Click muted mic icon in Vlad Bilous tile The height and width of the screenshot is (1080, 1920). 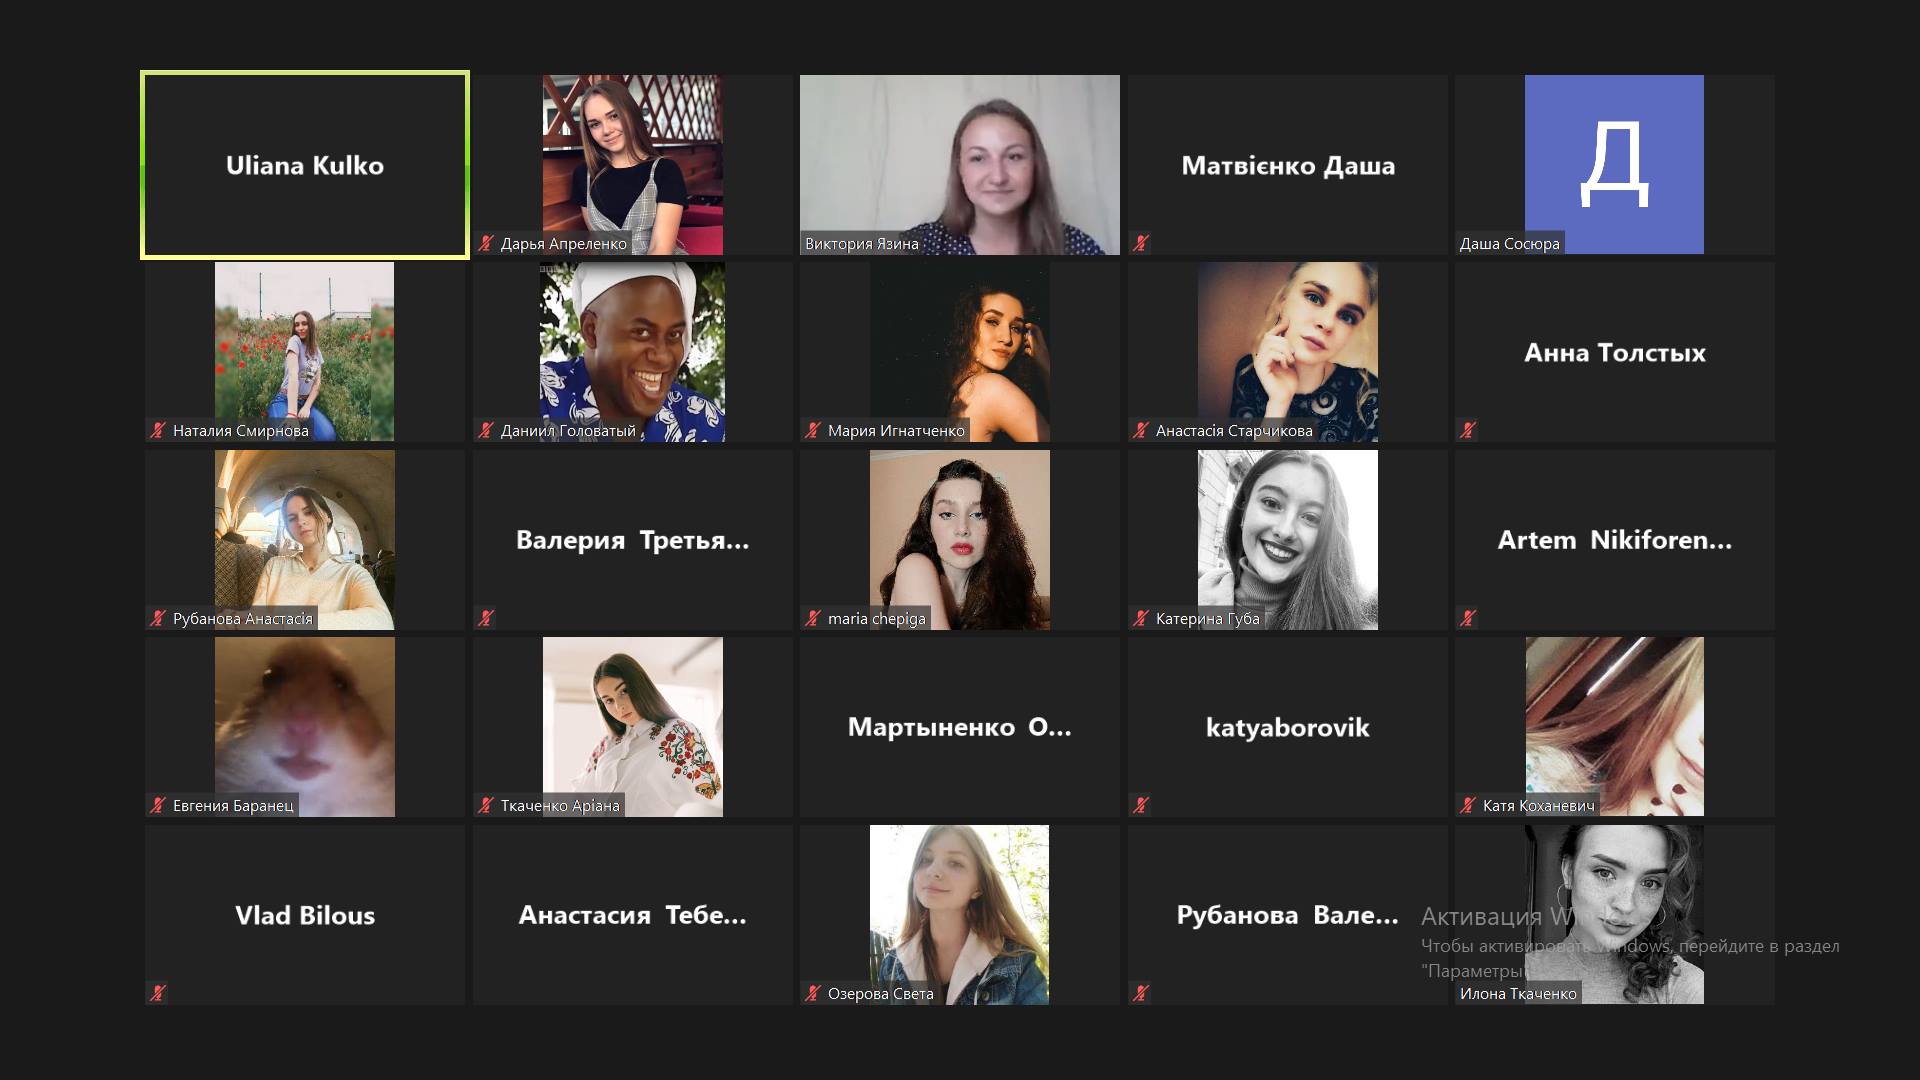[158, 993]
